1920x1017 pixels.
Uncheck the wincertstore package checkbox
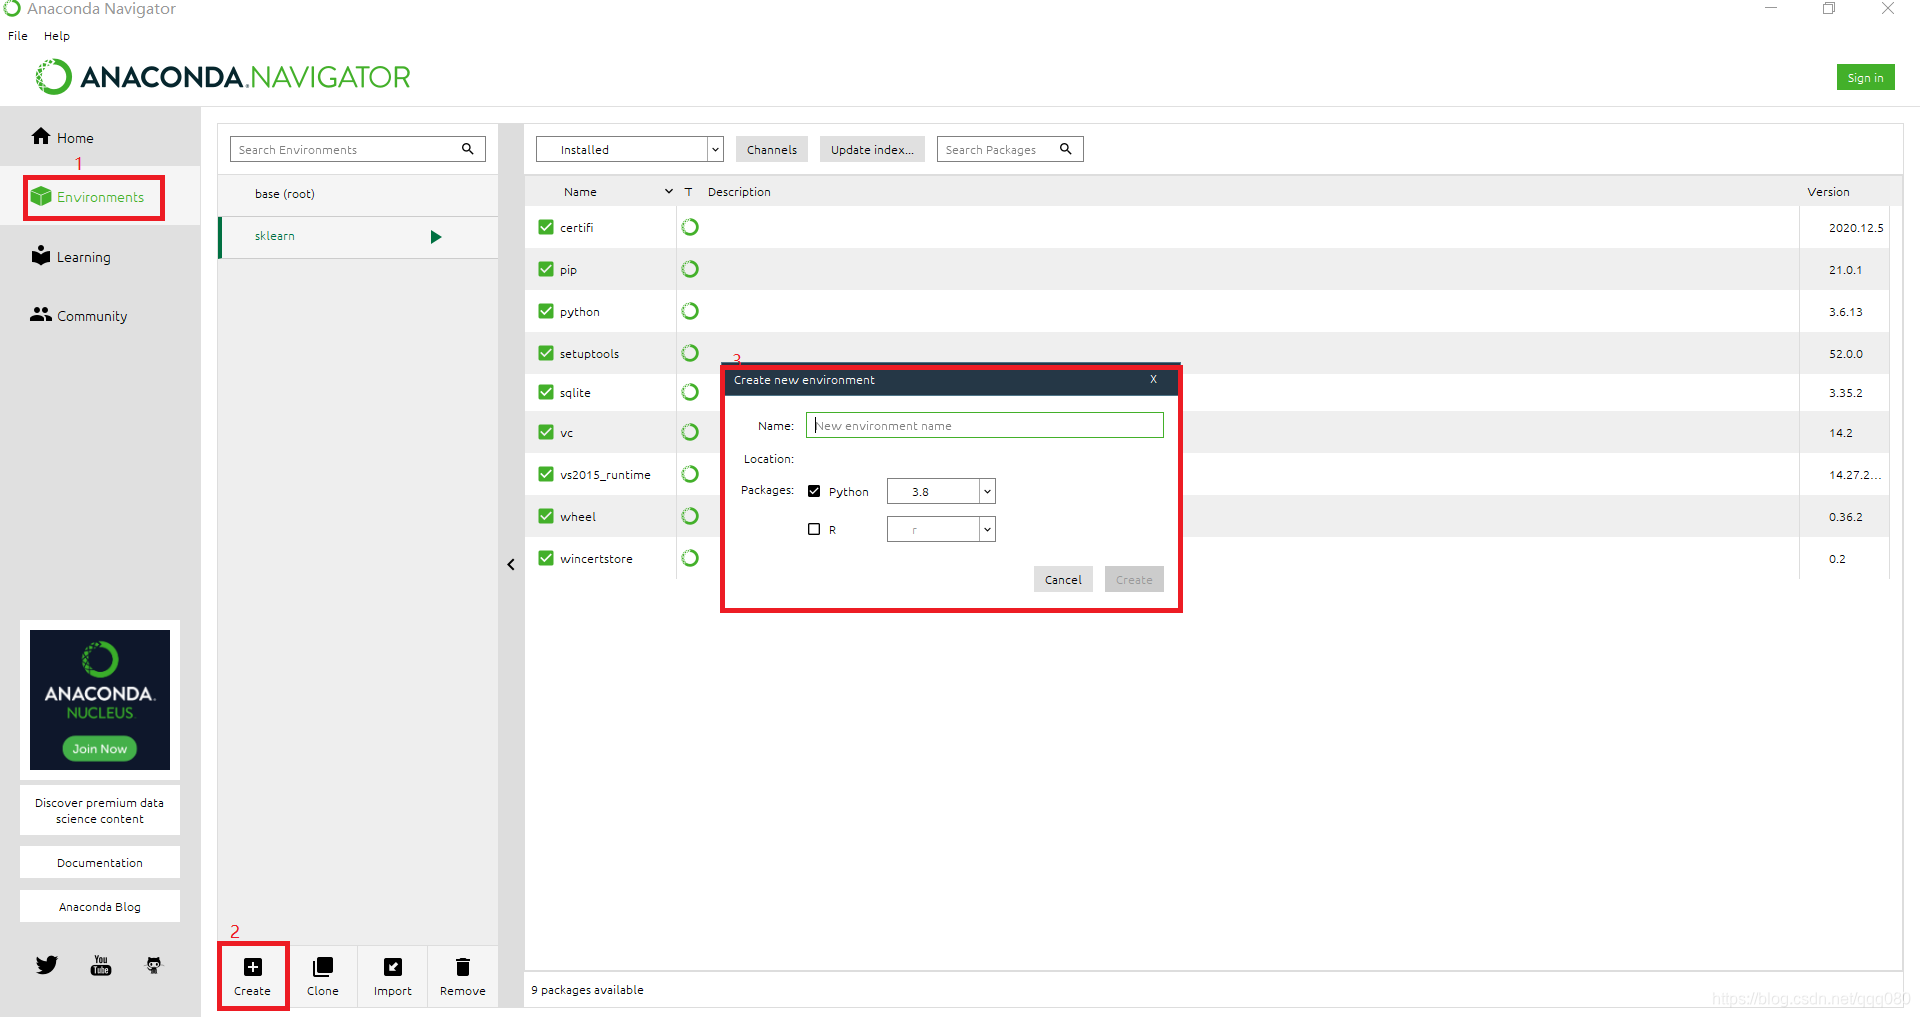(546, 558)
